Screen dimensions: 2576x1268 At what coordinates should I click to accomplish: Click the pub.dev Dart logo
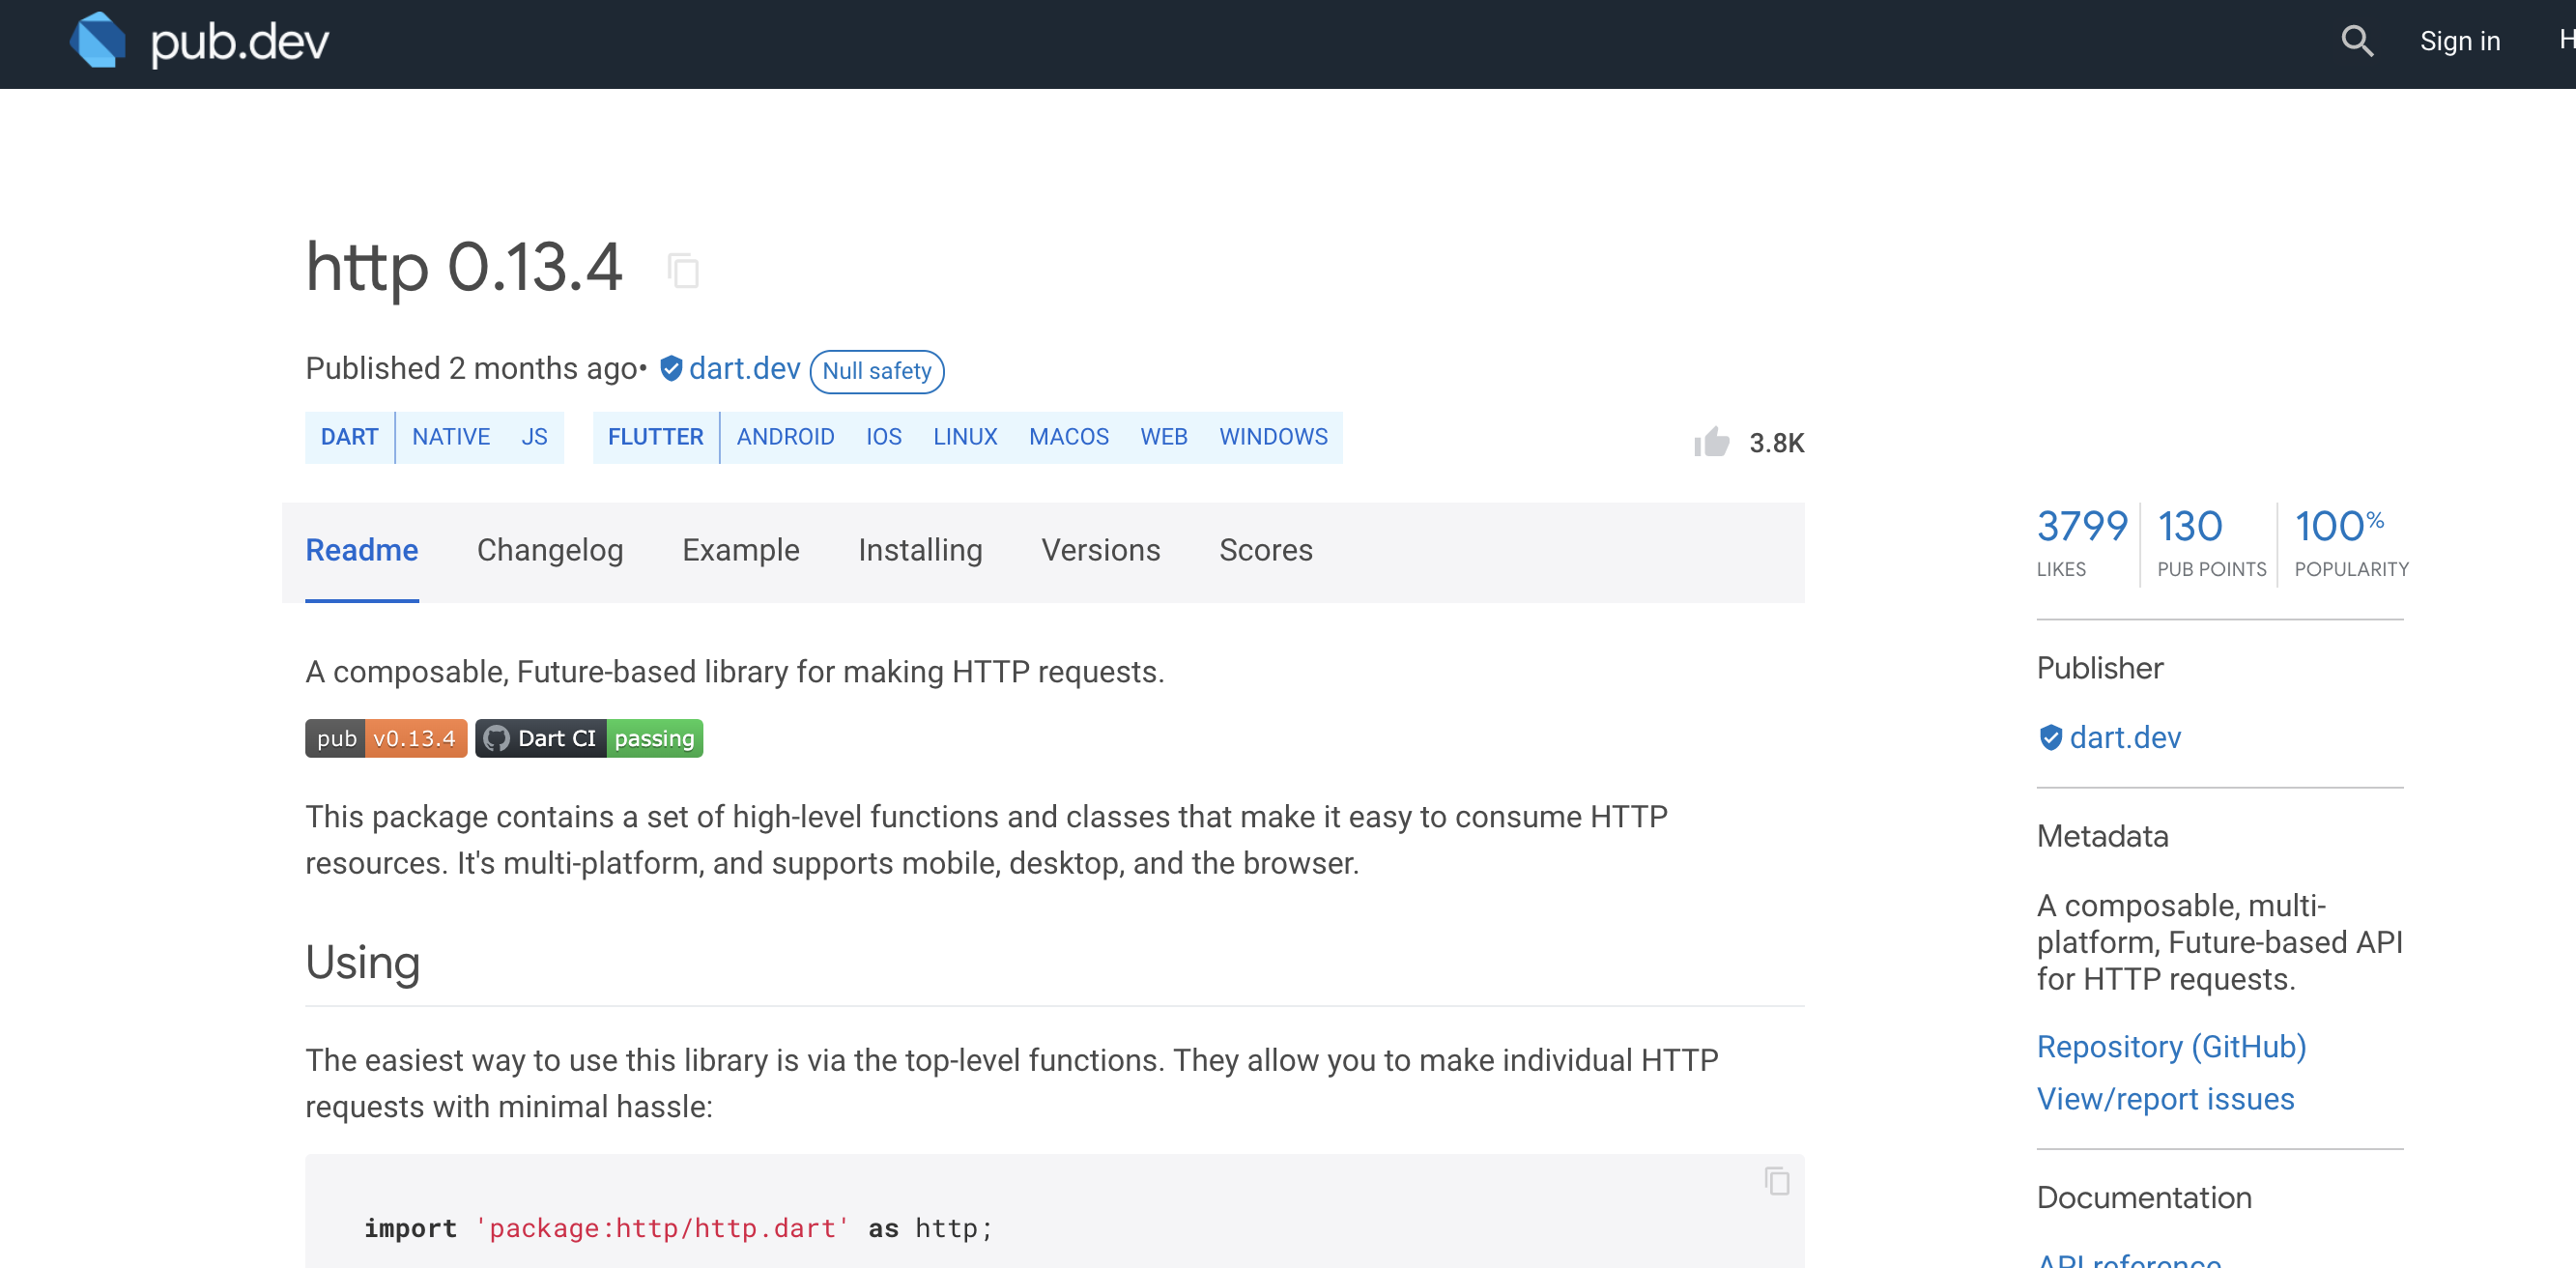pyautogui.click(x=97, y=41)
